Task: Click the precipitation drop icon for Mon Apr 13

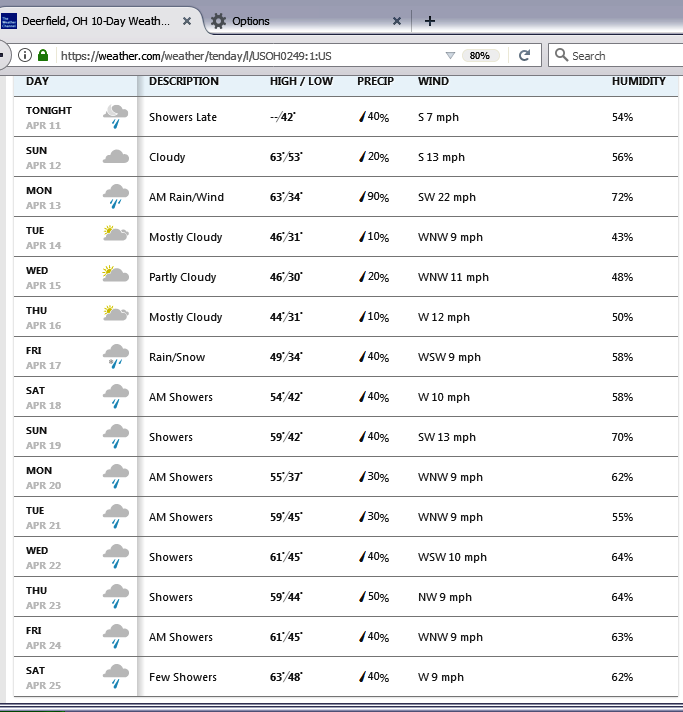Action: pyautogui.click(x=362, y=197)
